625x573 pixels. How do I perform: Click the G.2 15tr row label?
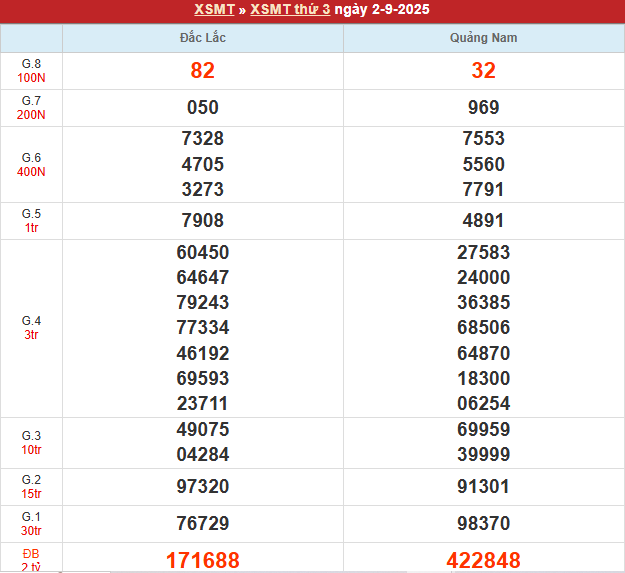(x=31, y=487)
